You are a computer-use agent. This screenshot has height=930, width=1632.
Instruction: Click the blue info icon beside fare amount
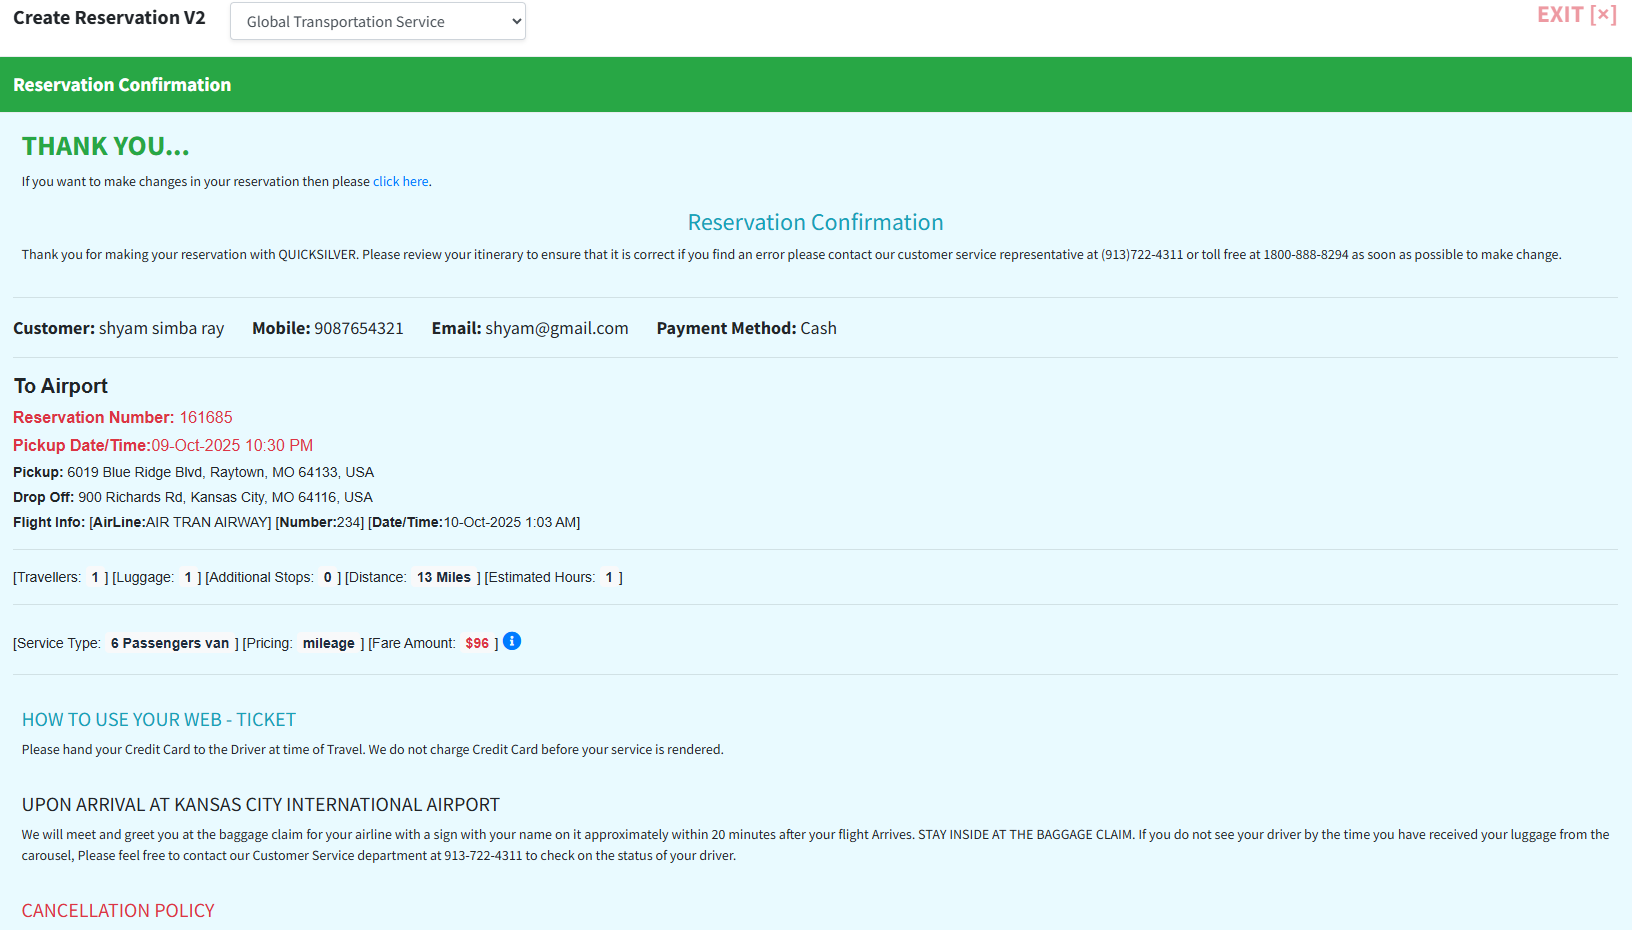512,641
